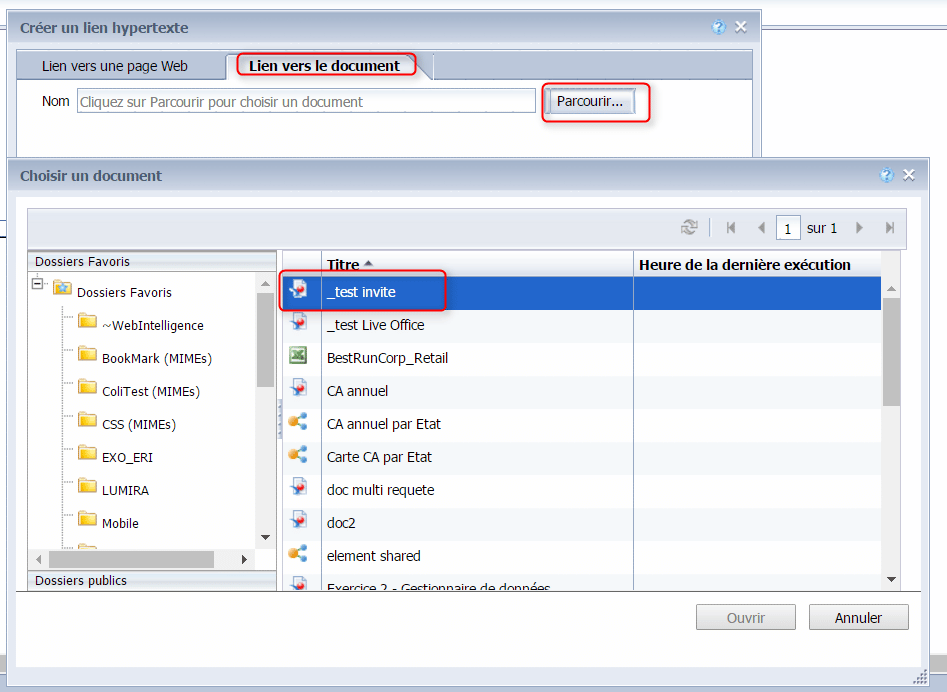Open the ~WebIntelligence folder label

pyautogui.click(x=153, y=325)
